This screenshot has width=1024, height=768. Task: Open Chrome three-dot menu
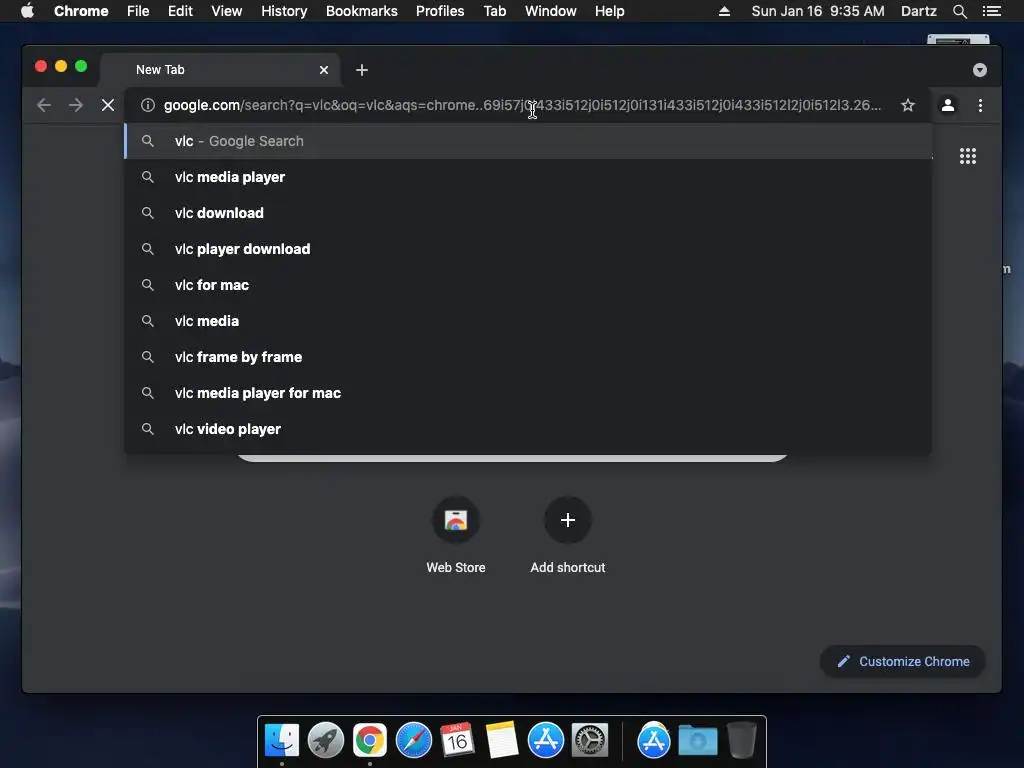click(x=980, y=105)
